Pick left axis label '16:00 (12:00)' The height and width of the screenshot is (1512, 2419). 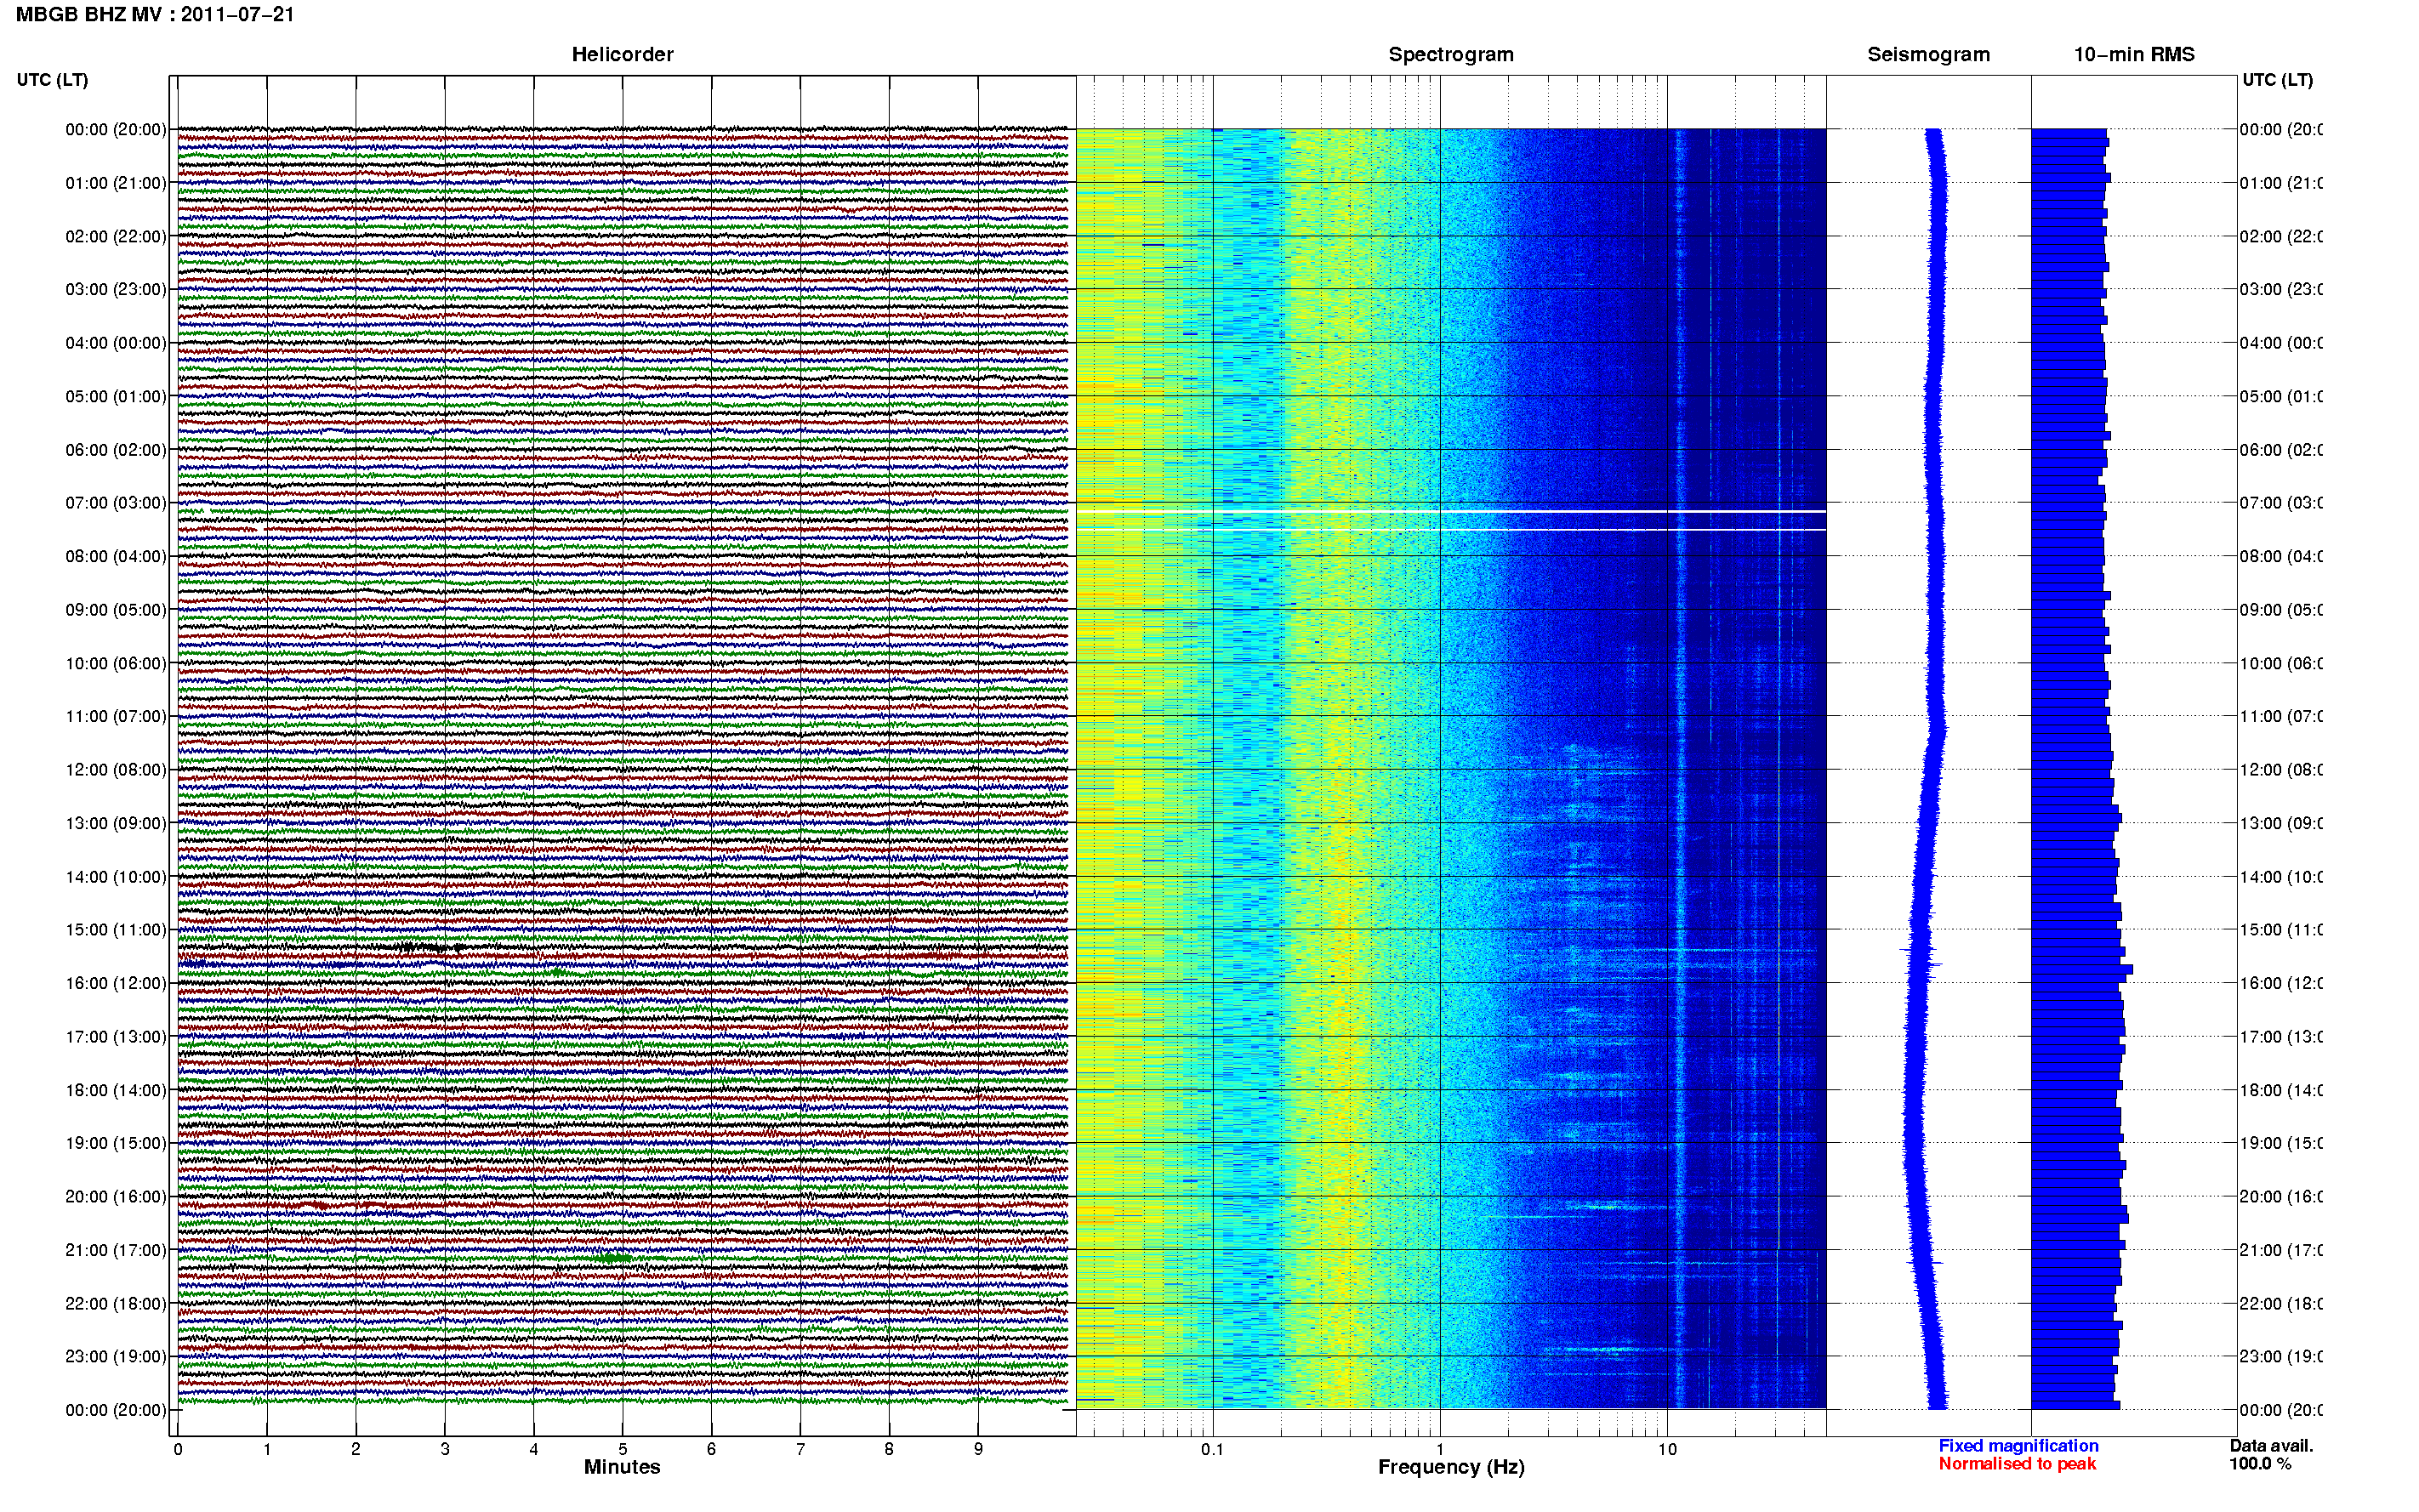click(116, 983)
